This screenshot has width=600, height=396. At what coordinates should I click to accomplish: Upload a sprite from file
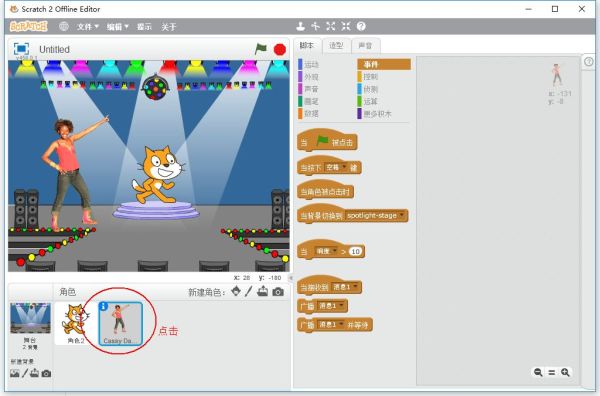point(262,292)
